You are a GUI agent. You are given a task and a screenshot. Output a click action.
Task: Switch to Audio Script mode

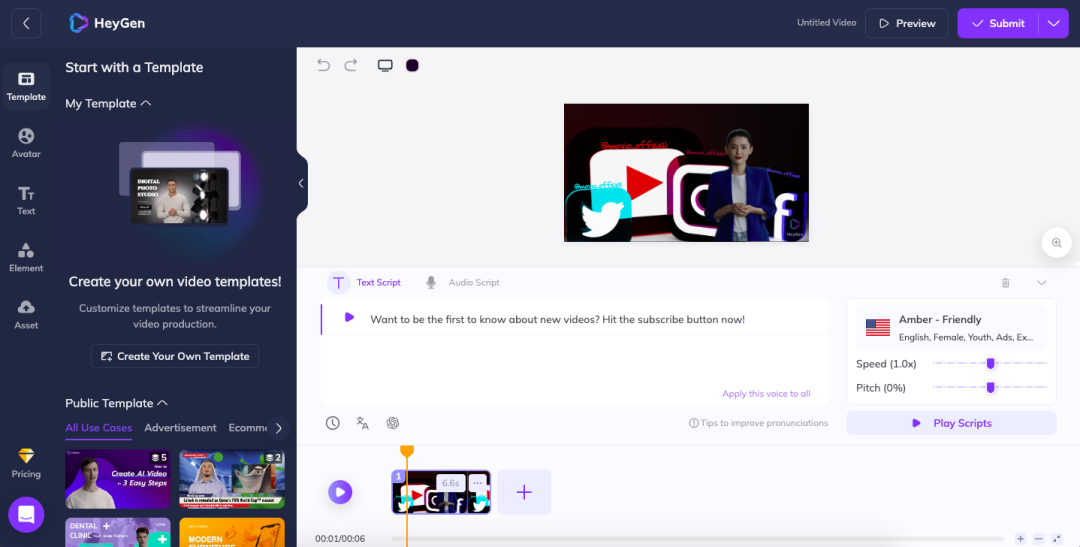click(x=462, y=283)
